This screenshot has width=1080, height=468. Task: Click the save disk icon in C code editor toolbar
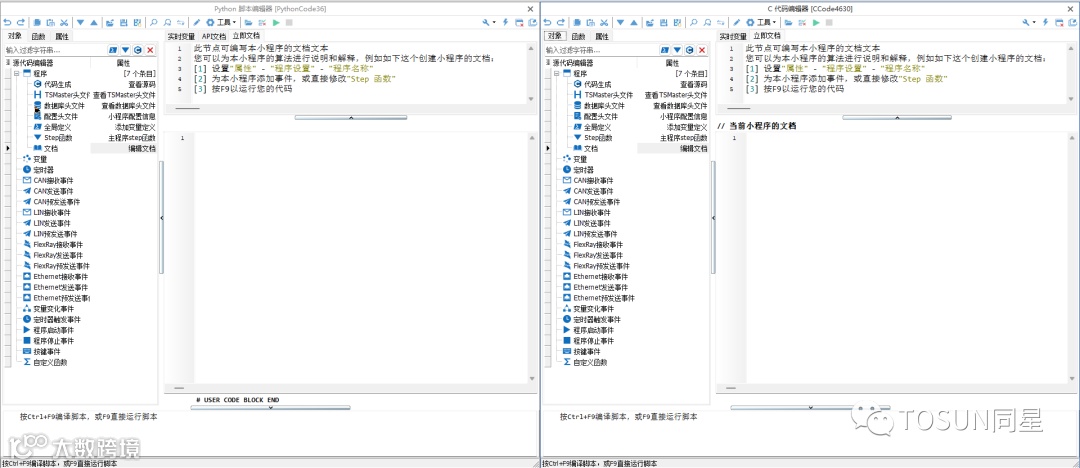[664, 22]
